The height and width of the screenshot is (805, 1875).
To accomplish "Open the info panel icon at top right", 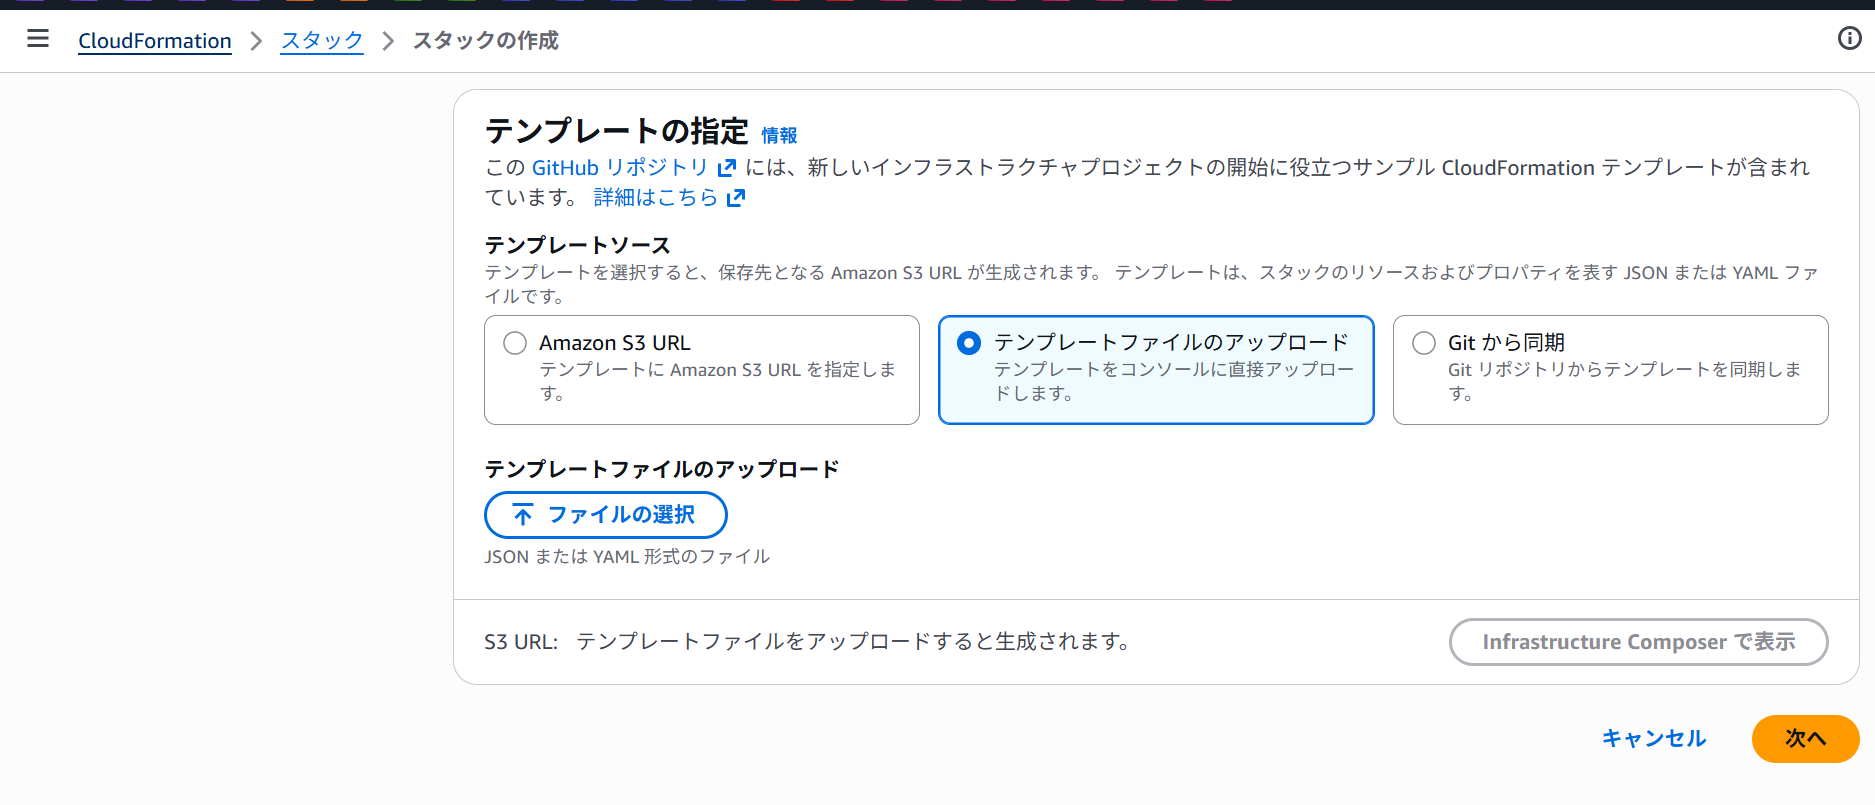I will click(x=1849, y=39).
